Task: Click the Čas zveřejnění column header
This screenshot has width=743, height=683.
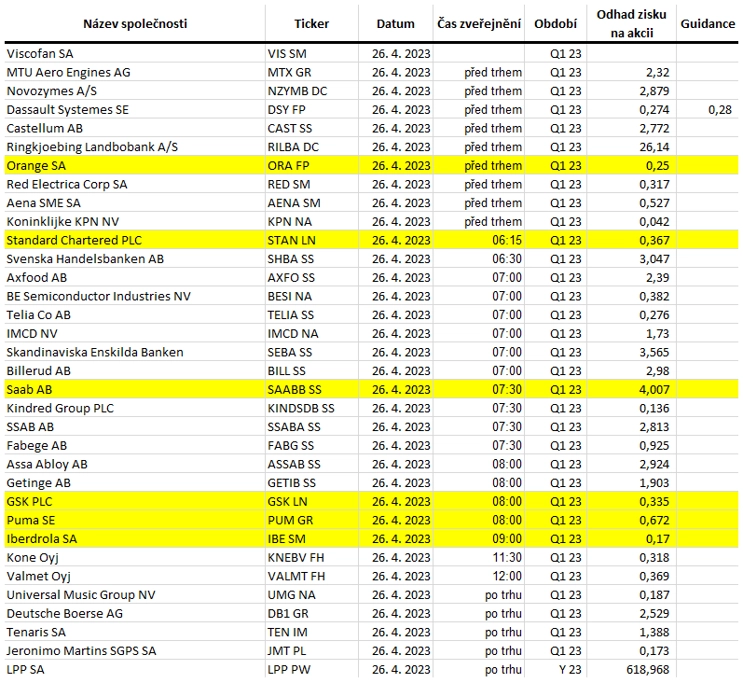Action: coord(479,24)
